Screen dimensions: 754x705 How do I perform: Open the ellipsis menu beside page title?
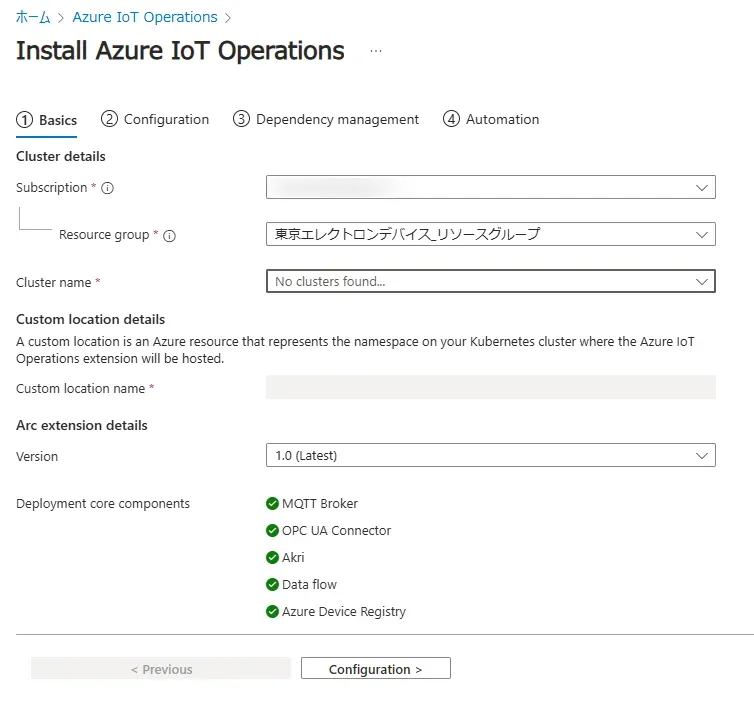pyautogui.click(x=376, y=52)
